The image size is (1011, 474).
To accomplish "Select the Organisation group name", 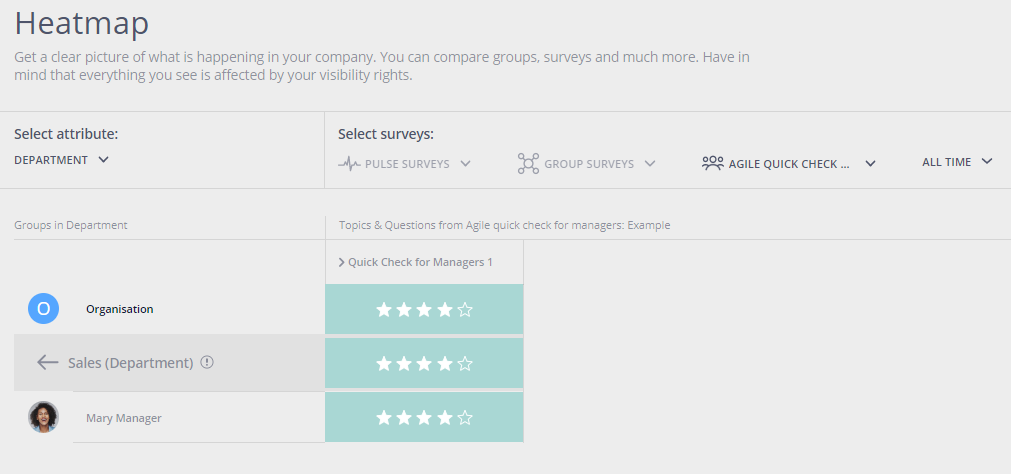I will [x=120, y=309].
